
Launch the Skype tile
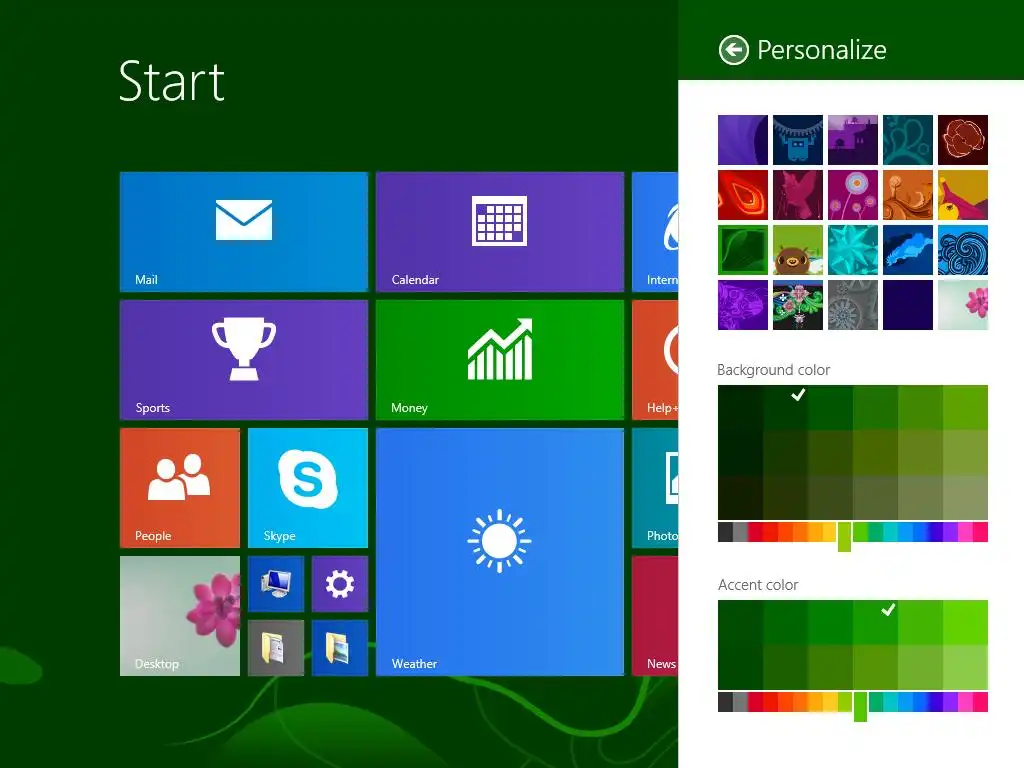click(x=308, y=488)
